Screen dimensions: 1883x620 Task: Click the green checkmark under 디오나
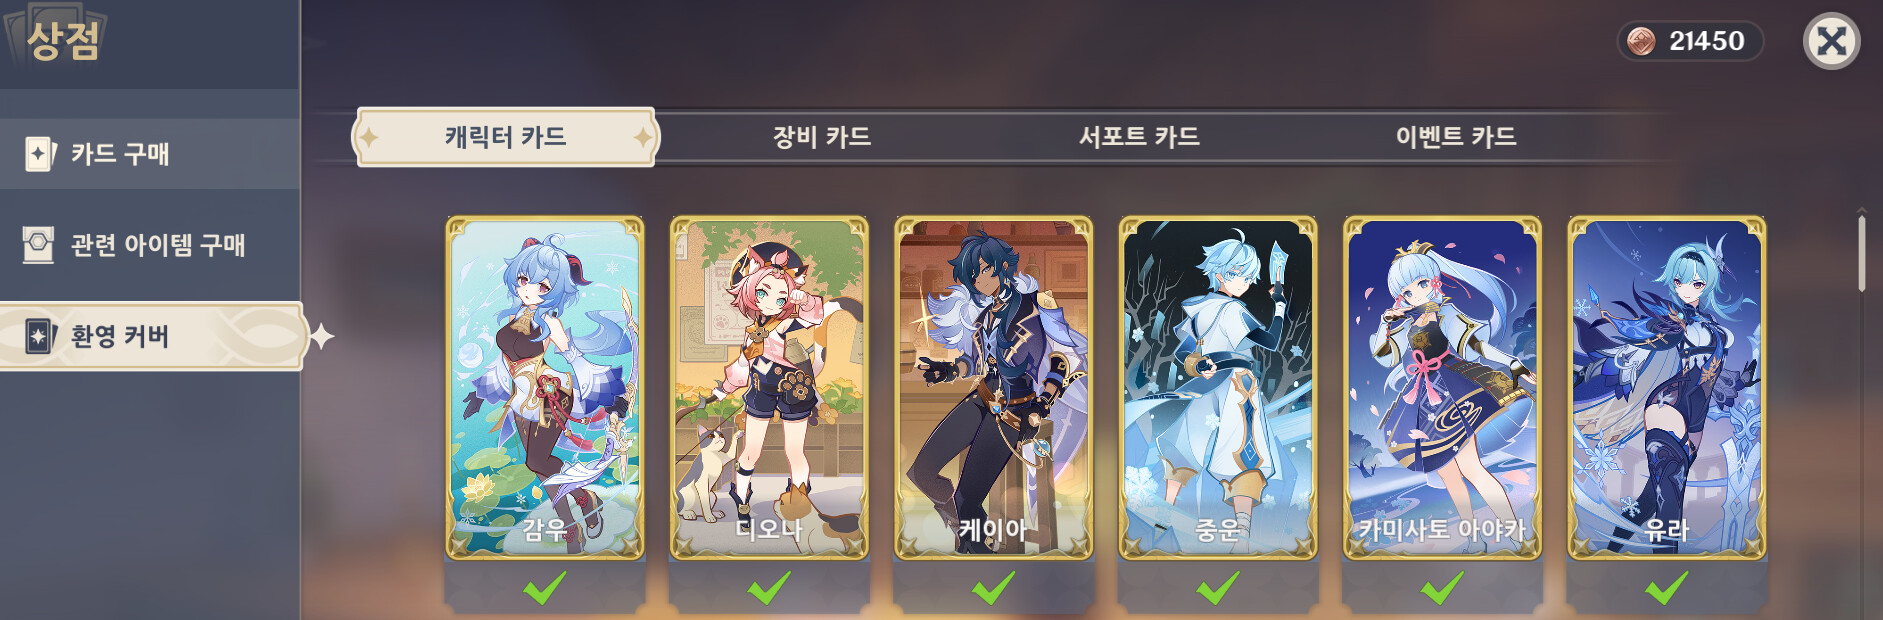(x=769, y=588)
